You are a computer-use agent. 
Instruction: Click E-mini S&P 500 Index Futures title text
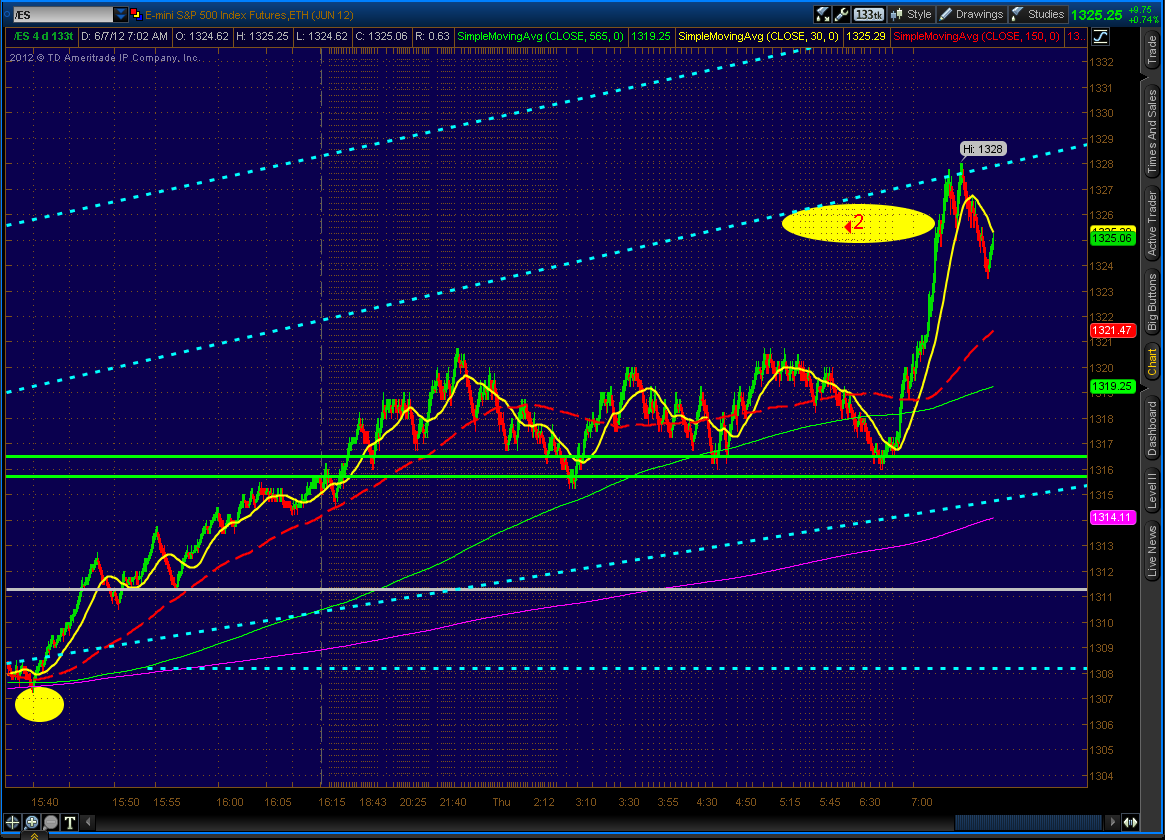[249, 15]
